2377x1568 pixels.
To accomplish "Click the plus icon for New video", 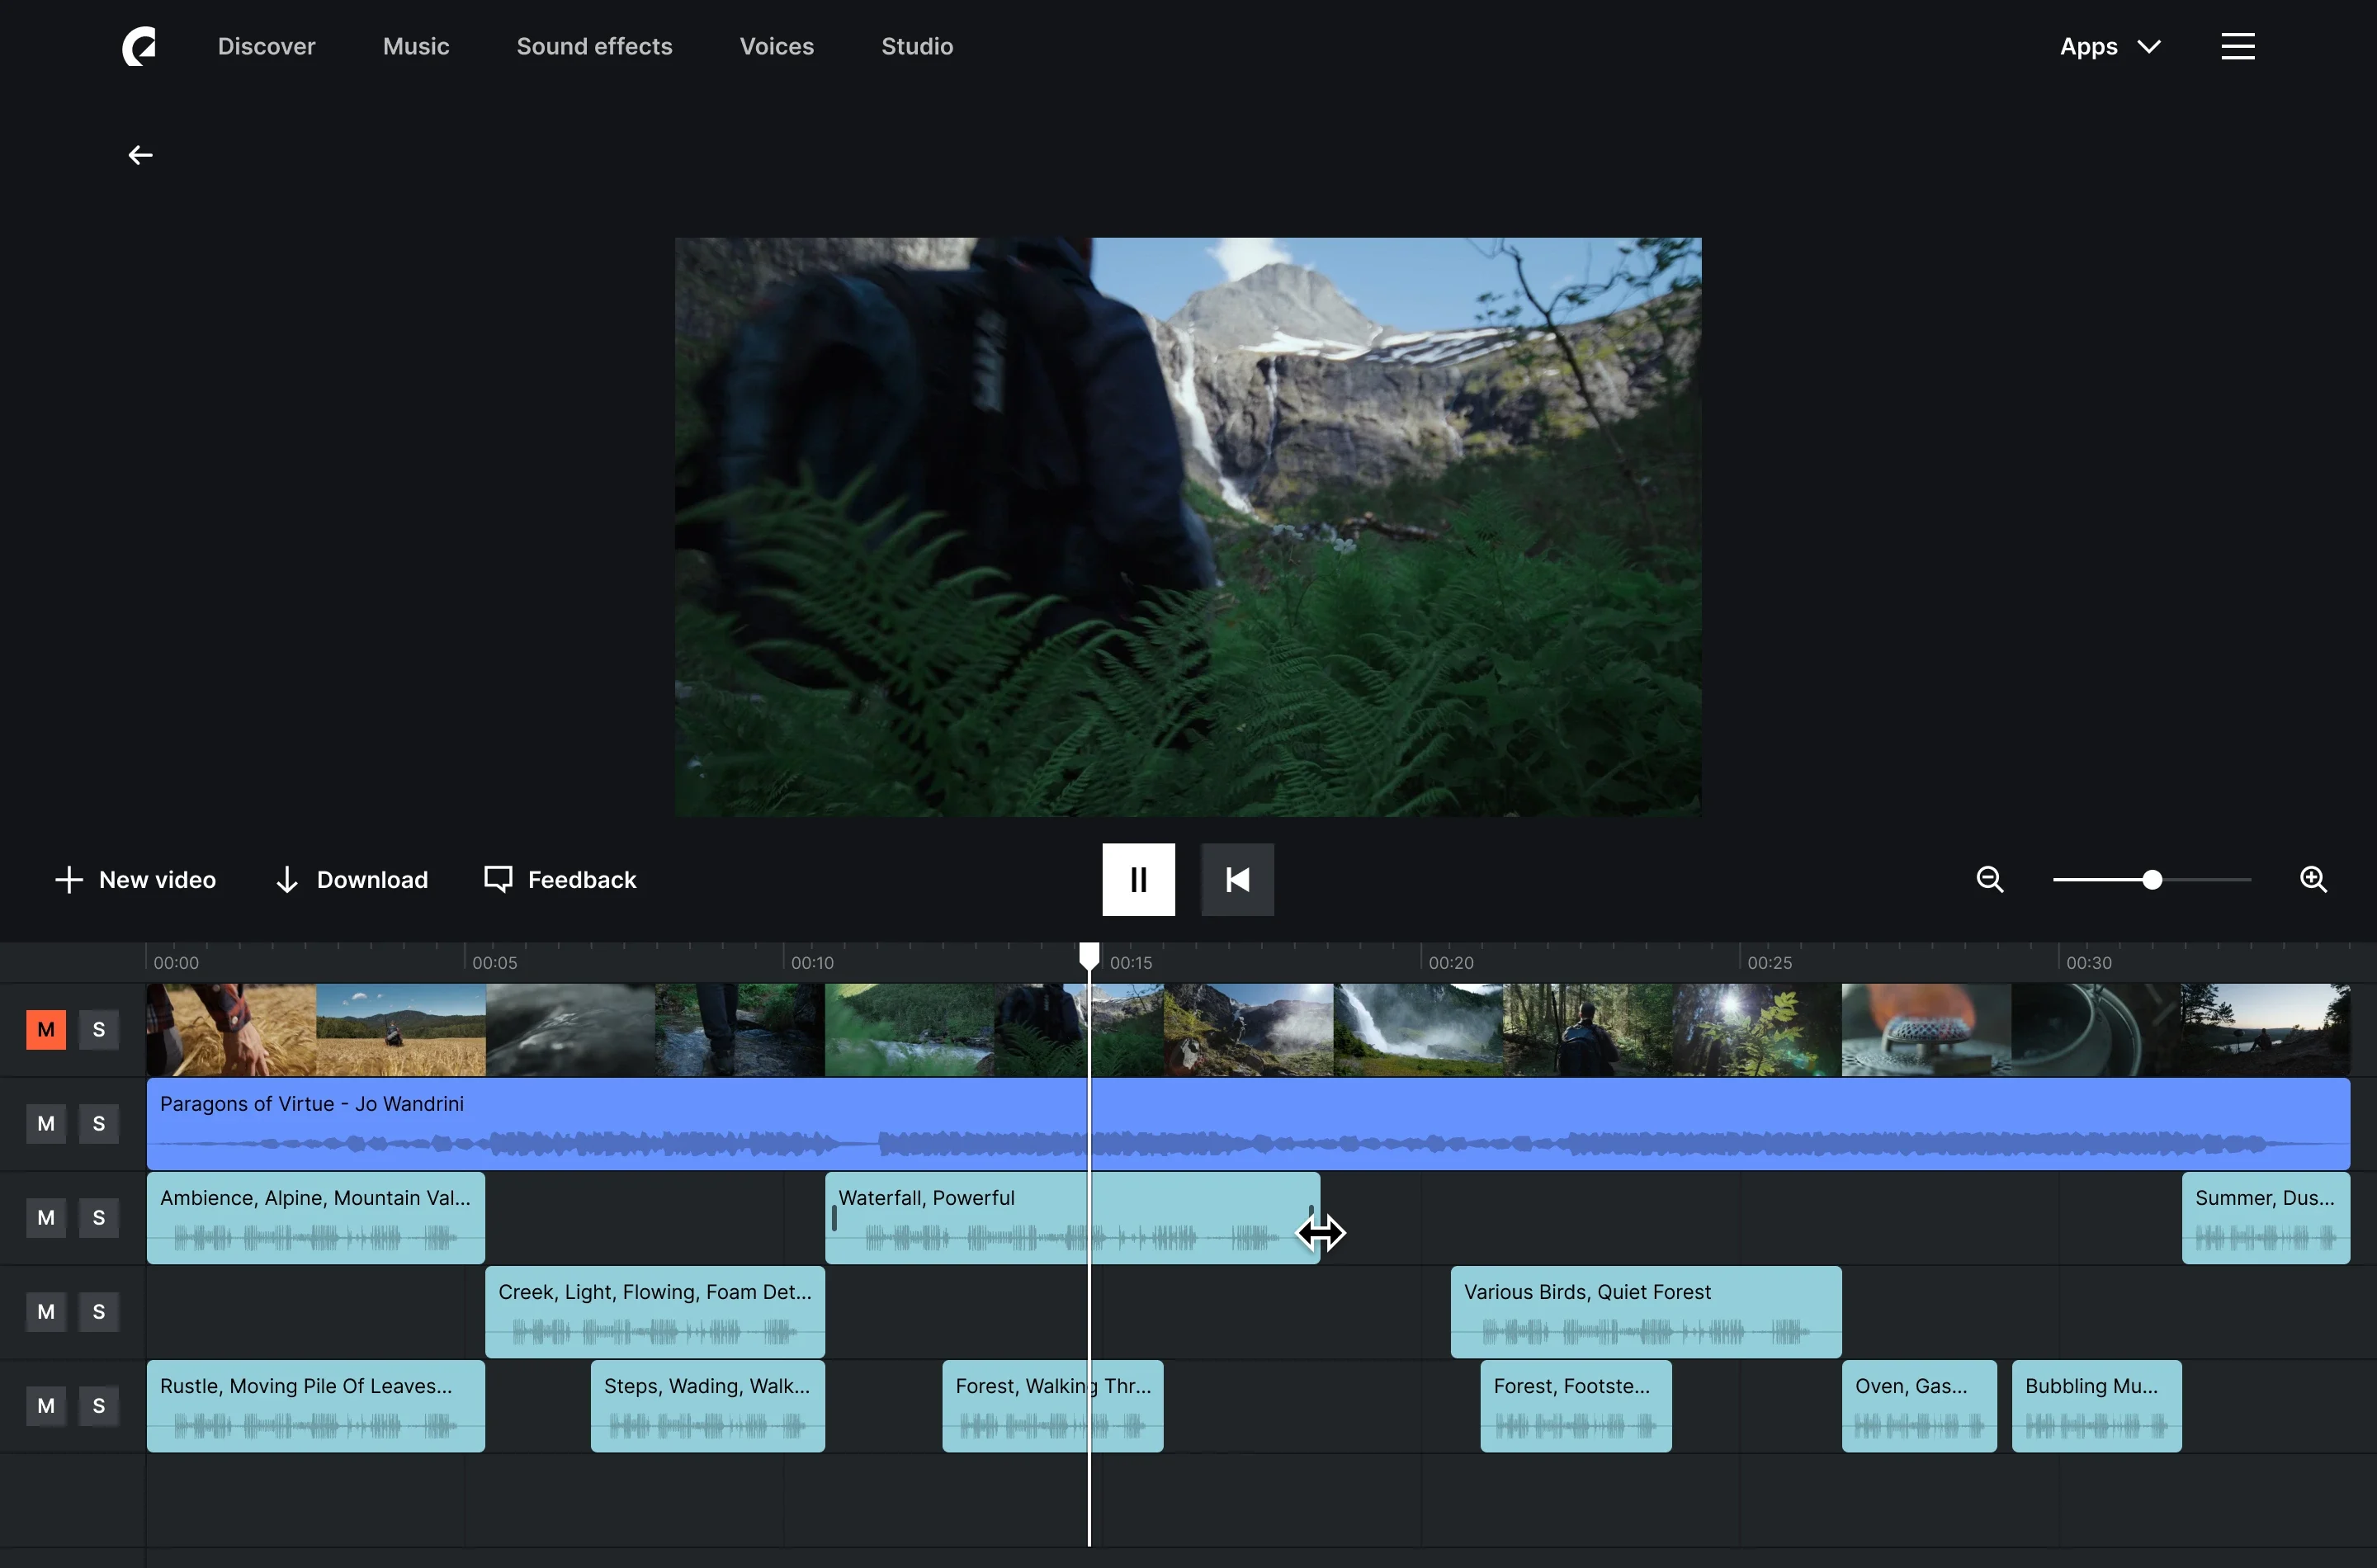I will tap(68, 879).
